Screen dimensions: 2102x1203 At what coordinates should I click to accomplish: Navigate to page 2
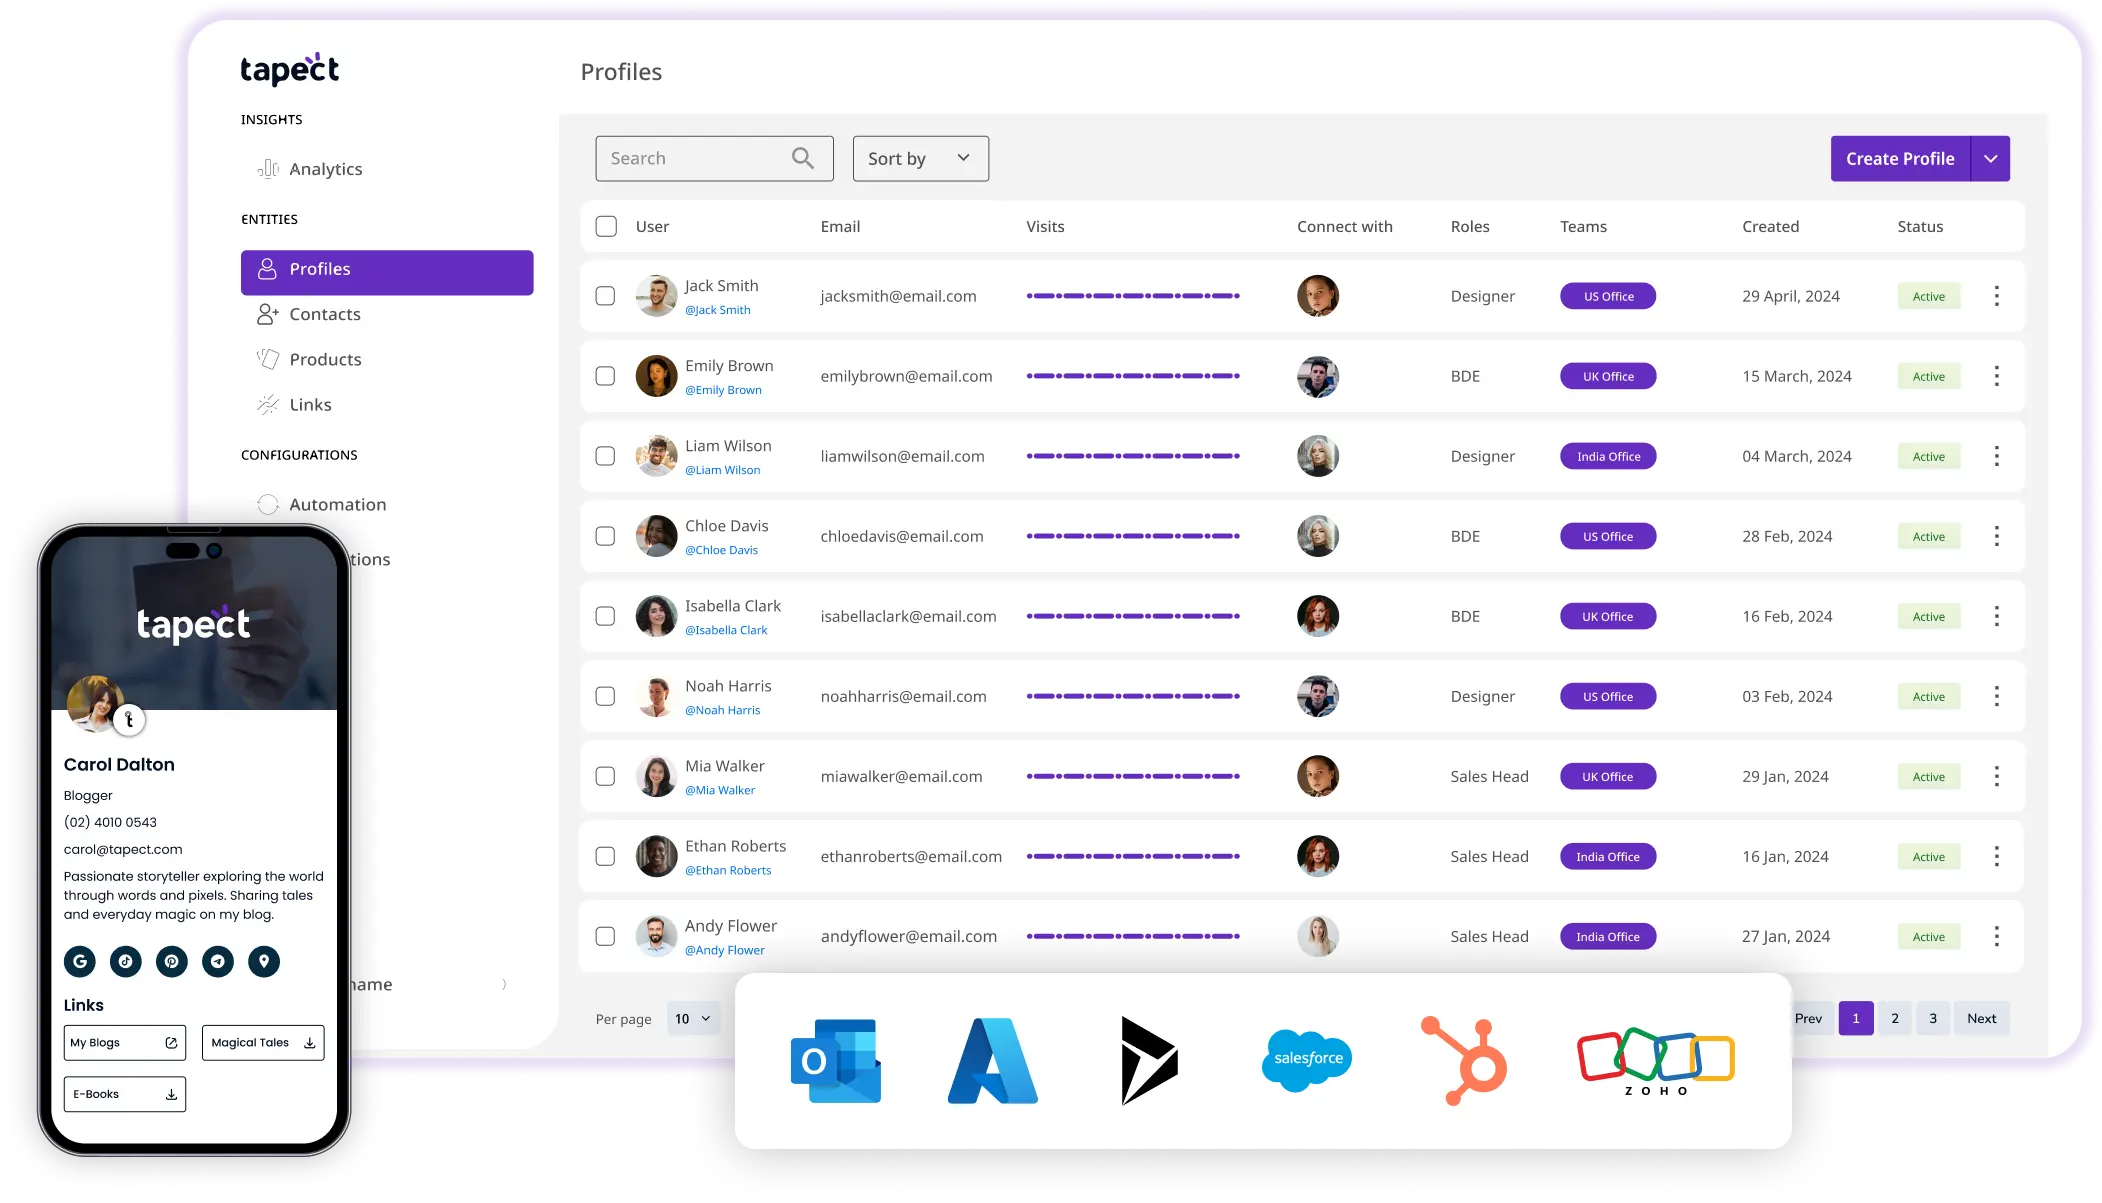click(x=1894, y=1018)
